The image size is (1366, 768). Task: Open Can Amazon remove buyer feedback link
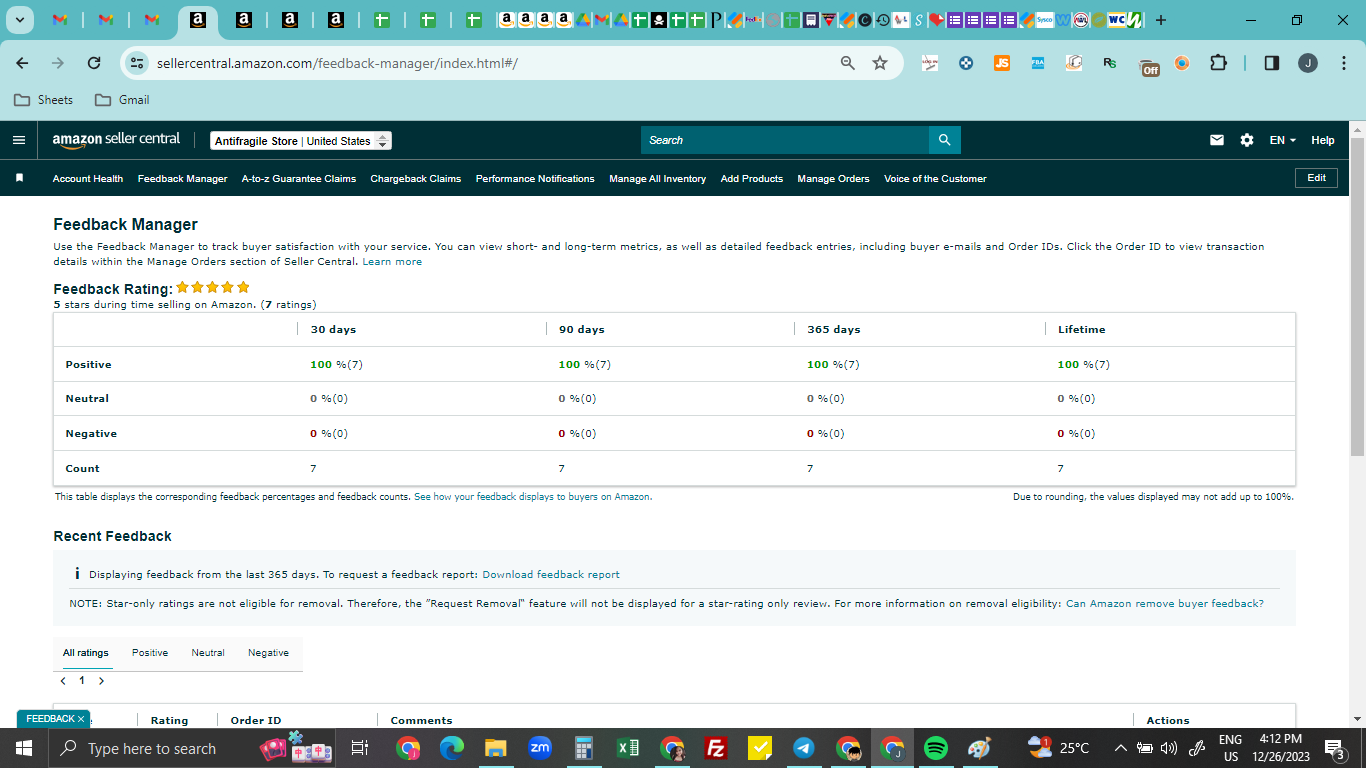(x=1165, y=603)
